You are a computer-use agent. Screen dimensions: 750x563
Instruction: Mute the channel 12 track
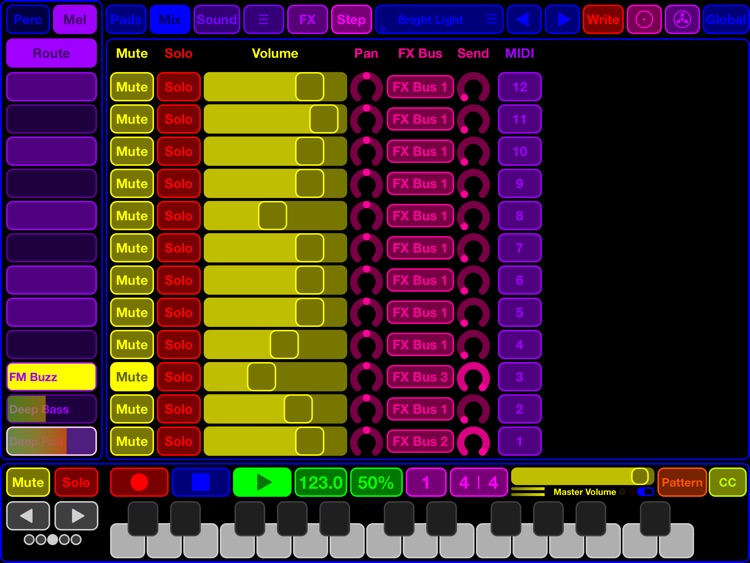132,87
